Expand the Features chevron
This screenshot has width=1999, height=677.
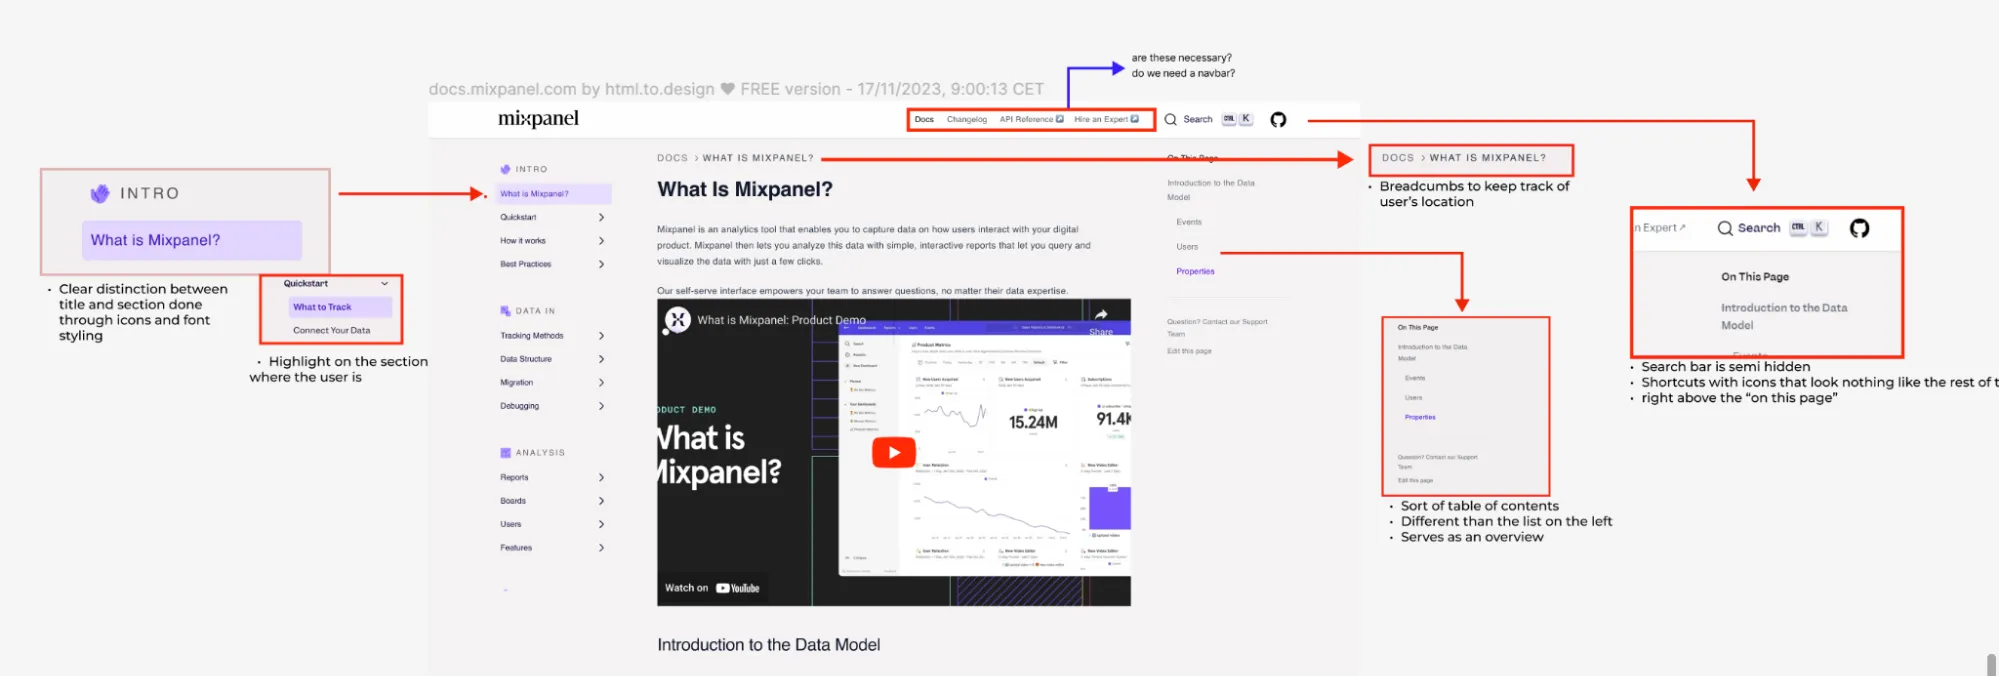(601, 548)
